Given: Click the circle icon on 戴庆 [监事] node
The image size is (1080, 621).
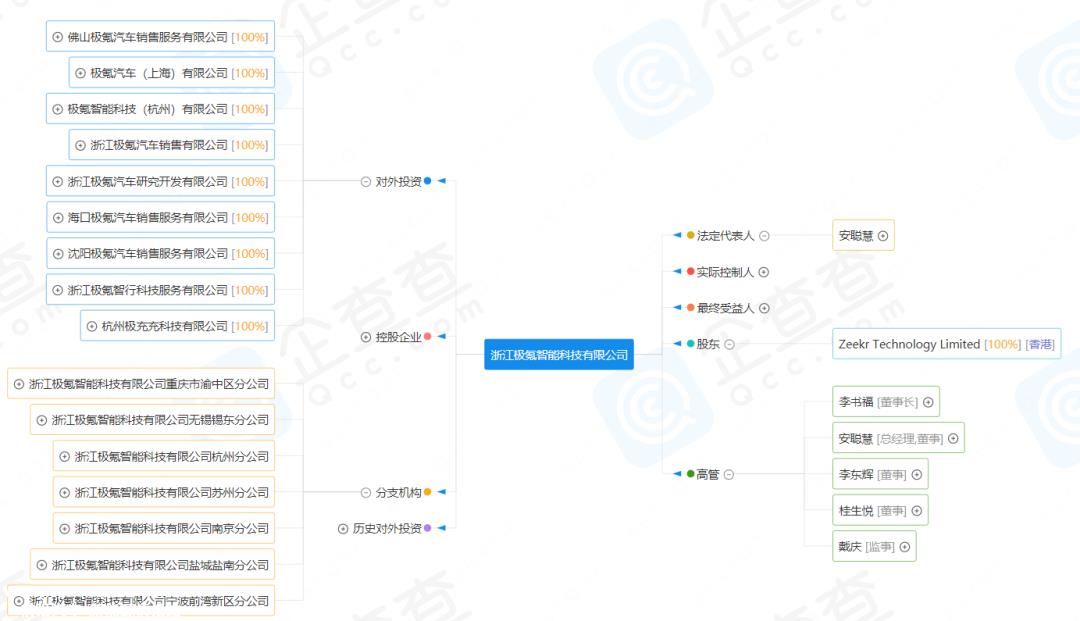Looking at the screenshot, I should [905, 547].
